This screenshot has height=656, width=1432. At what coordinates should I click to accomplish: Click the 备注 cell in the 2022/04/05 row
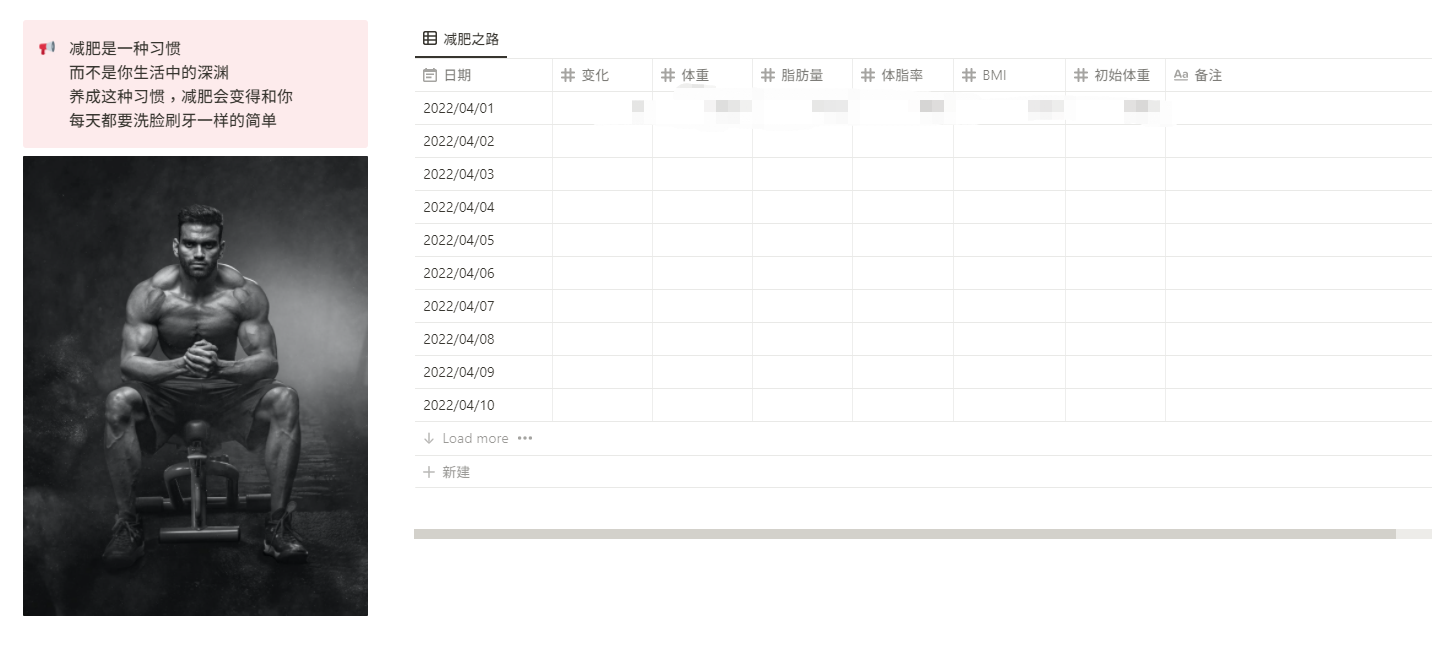(x=1298, y=240)
